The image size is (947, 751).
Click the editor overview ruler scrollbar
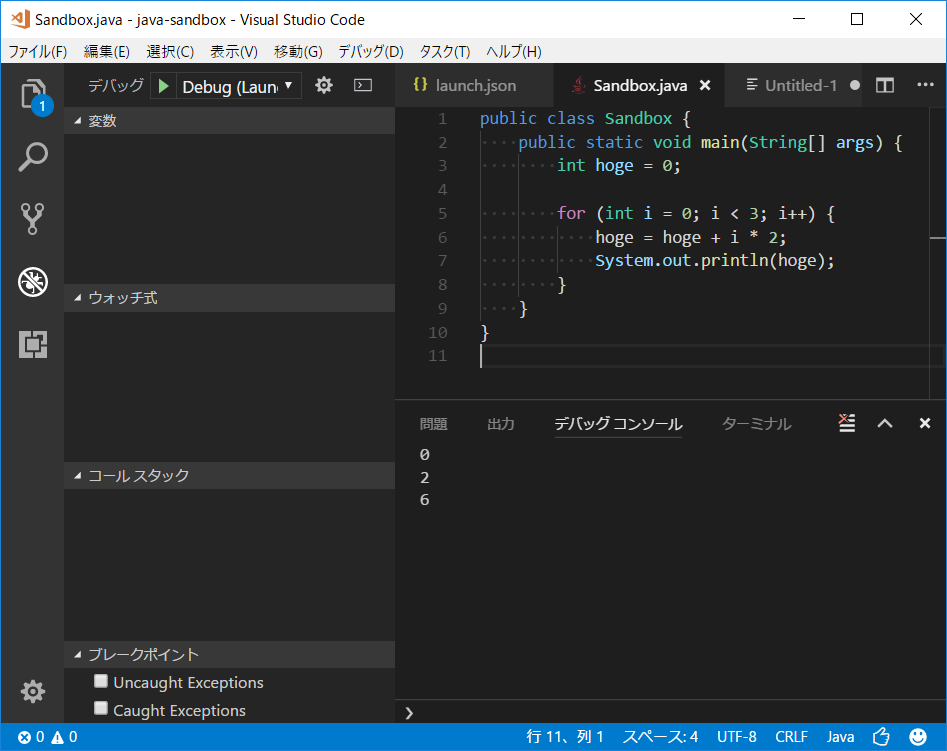937,254
